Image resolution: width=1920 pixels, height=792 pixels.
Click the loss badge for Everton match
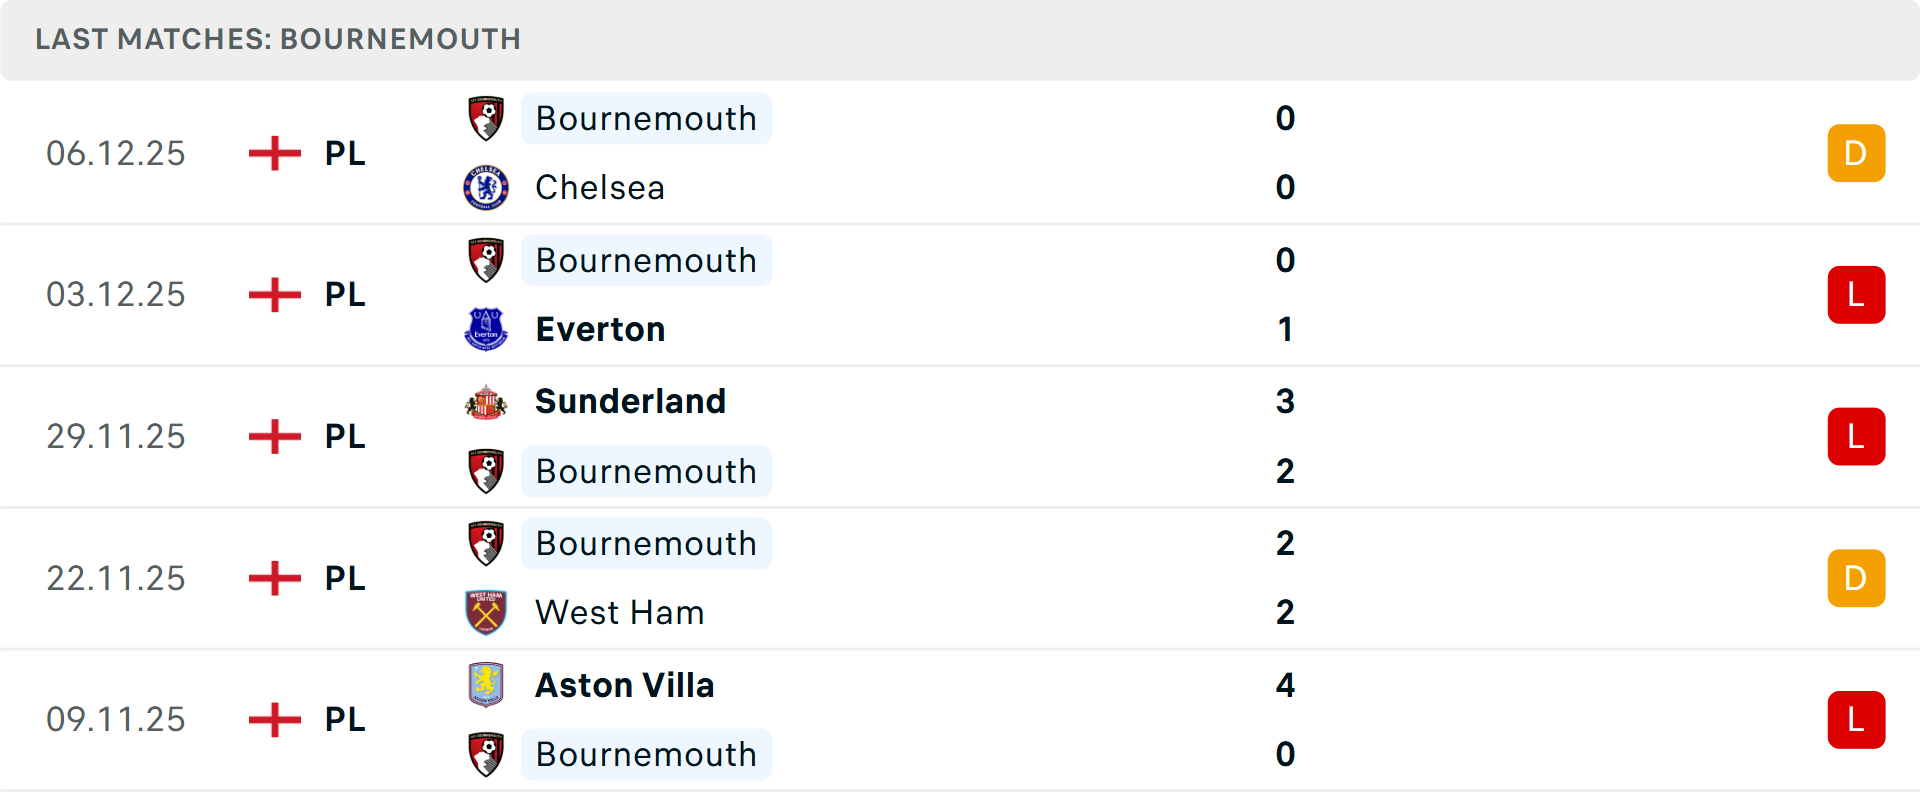(x=1856, y=295)
